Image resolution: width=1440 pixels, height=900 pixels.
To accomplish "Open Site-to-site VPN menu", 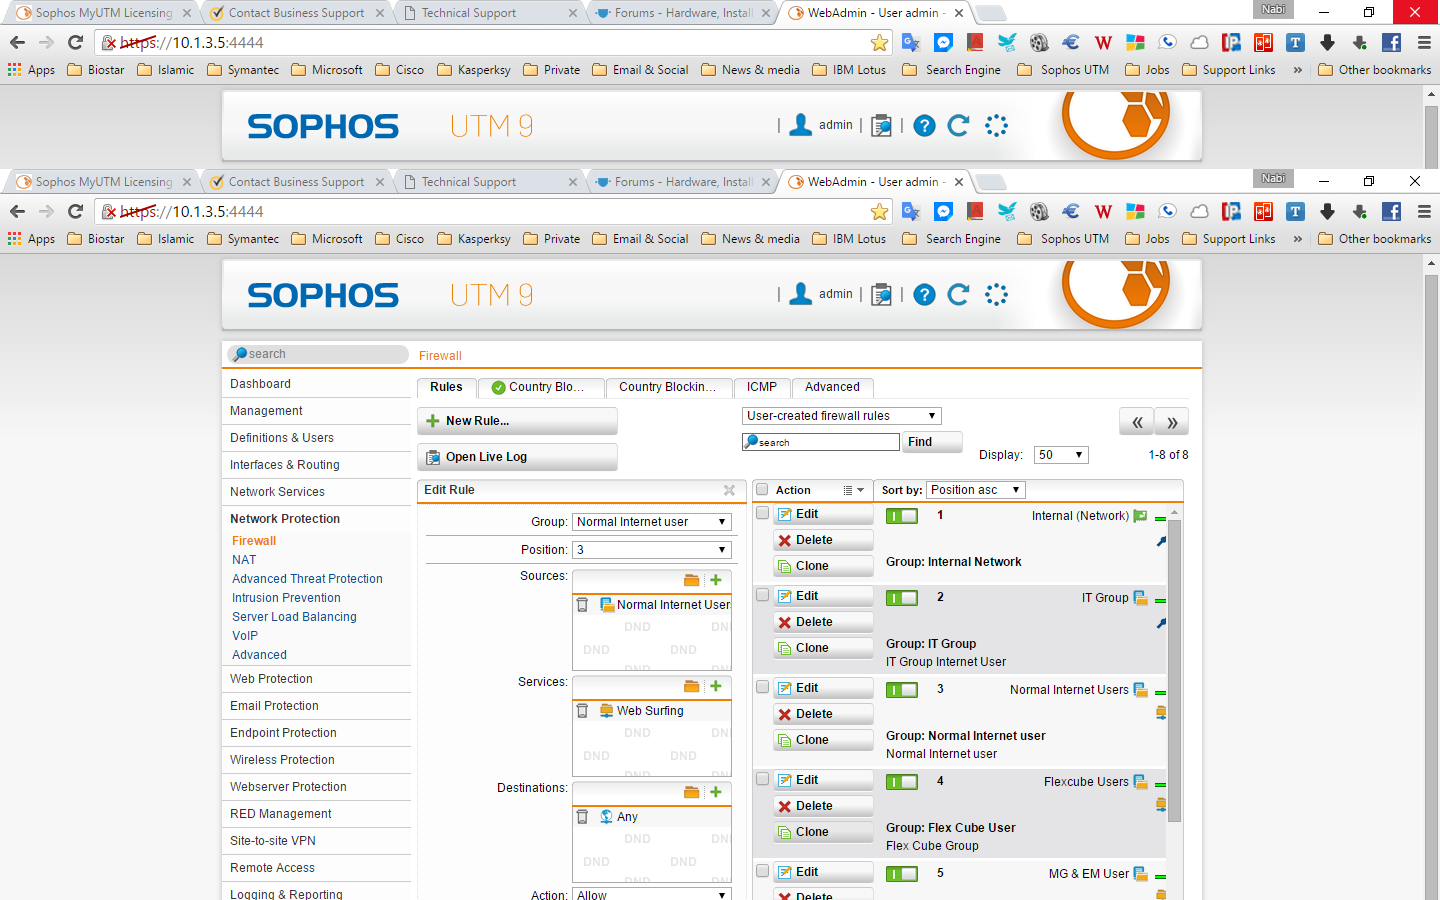I will [x=316, y=841].
